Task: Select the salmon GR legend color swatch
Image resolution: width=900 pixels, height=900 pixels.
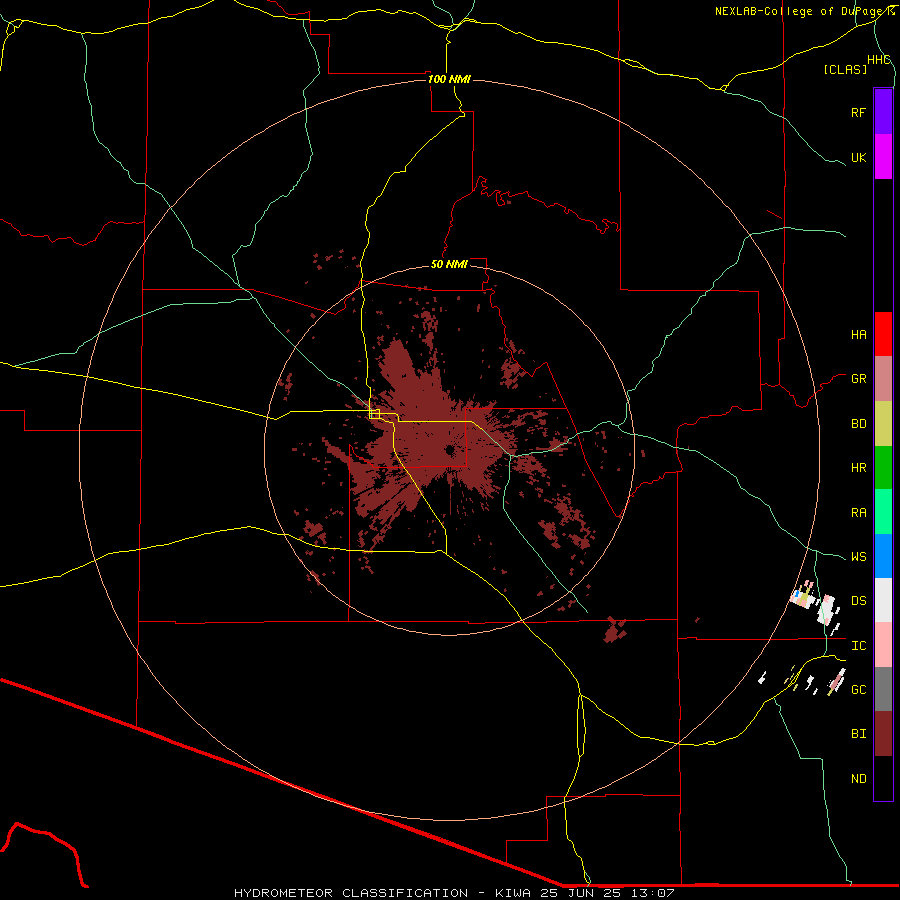Action: click(883, 379)
